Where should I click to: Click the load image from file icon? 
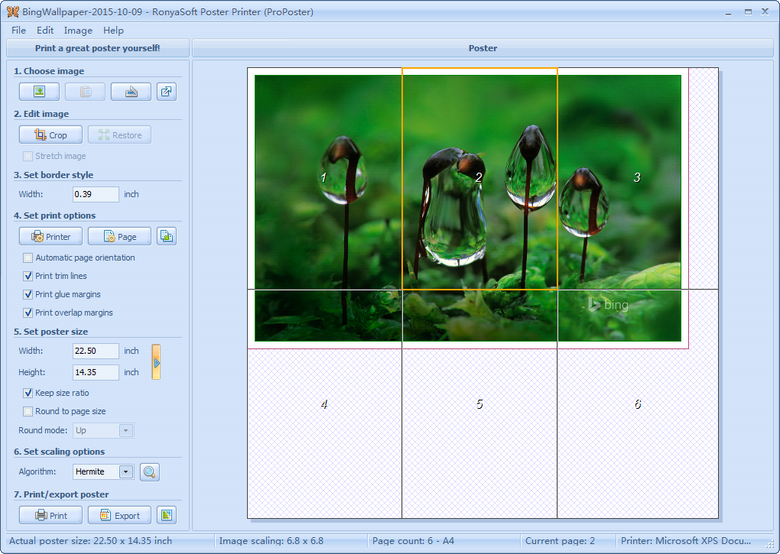tap(38, 92)
